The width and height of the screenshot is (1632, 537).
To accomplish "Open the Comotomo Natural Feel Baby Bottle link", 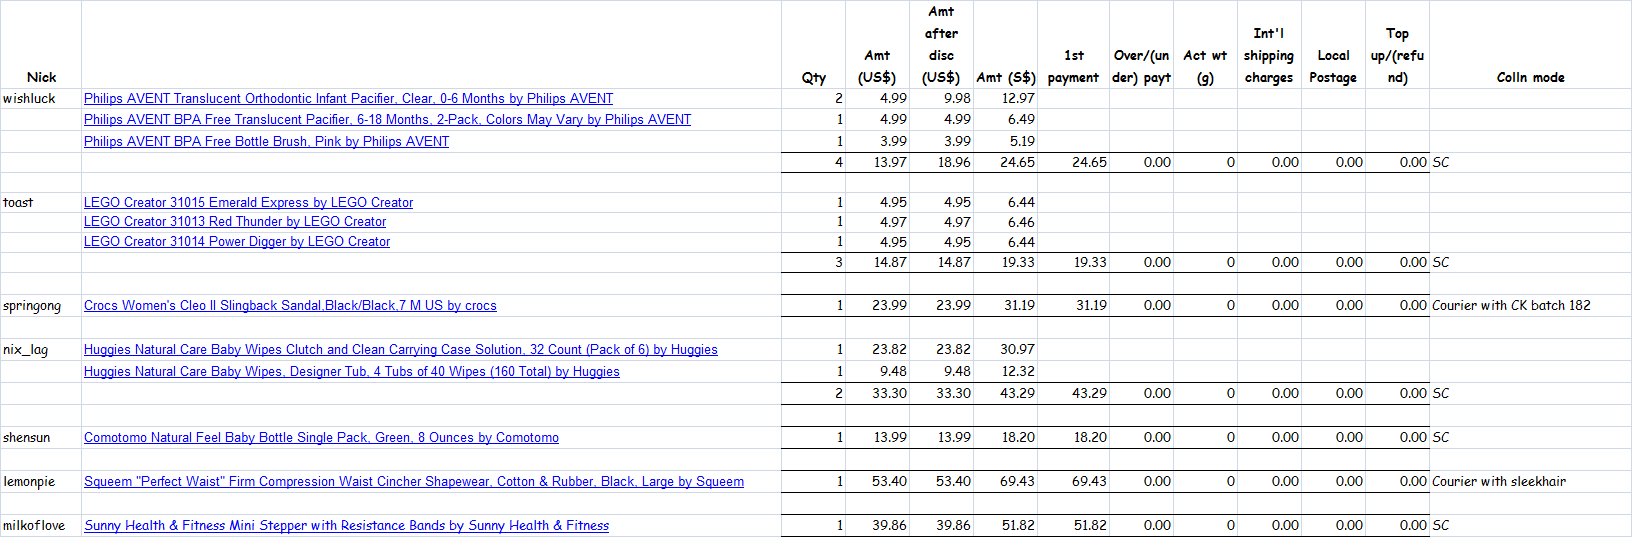I will 321,437.
